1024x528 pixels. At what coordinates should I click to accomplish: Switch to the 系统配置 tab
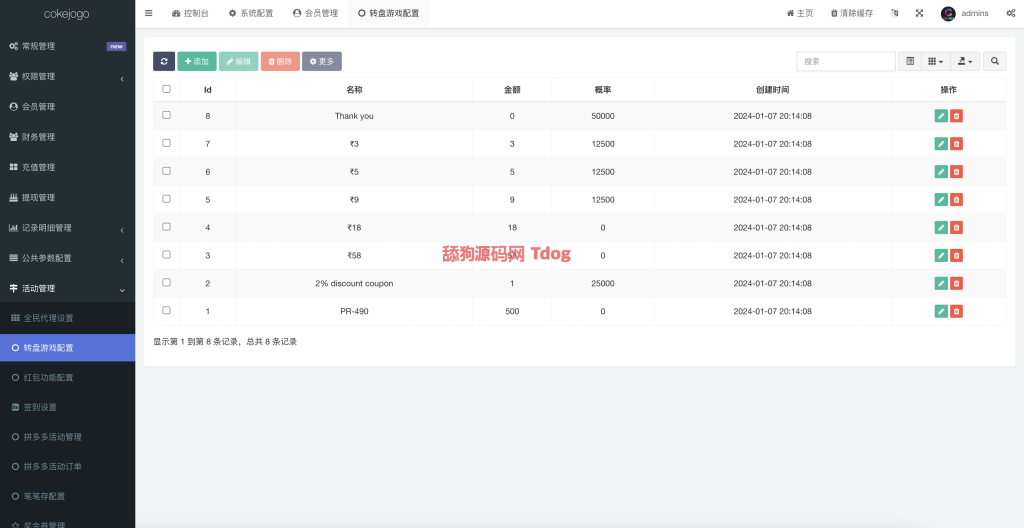click(250, 13)
